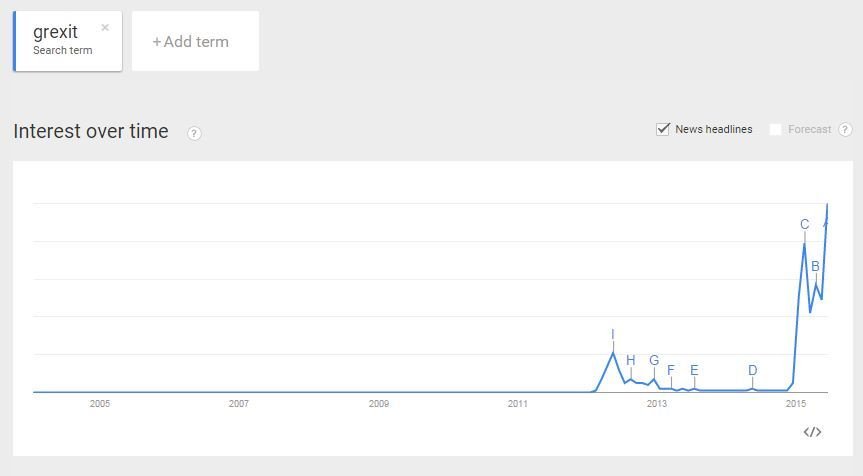The image size is (863, 476).
Task: Click the Add term box
Action: coord(195,41)
